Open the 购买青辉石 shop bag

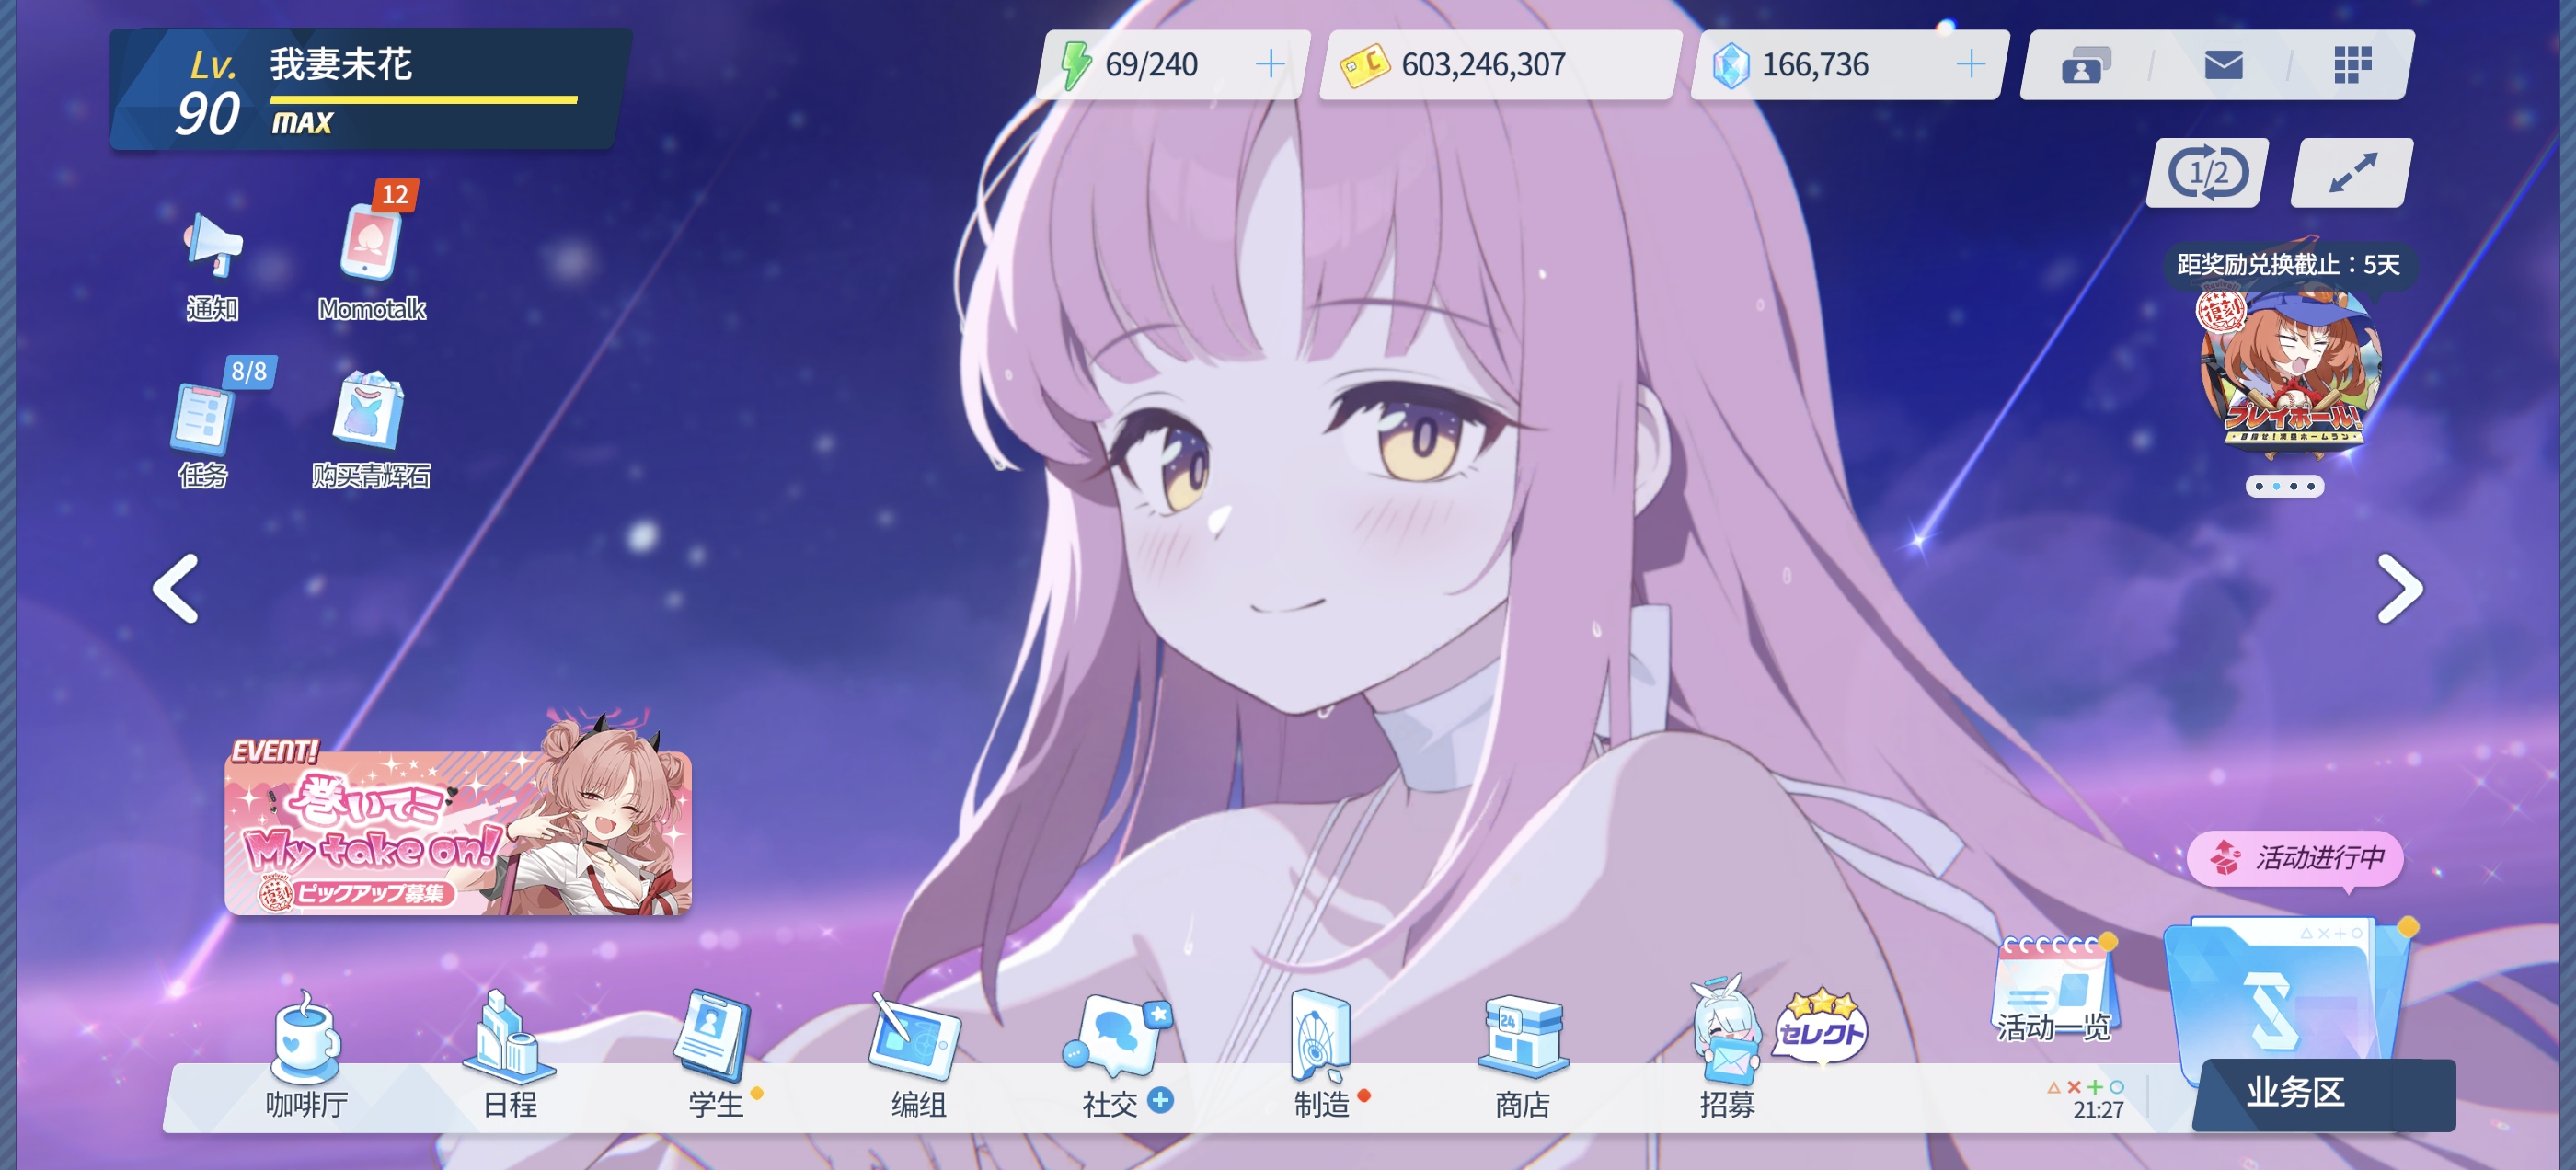click(370, 430)
